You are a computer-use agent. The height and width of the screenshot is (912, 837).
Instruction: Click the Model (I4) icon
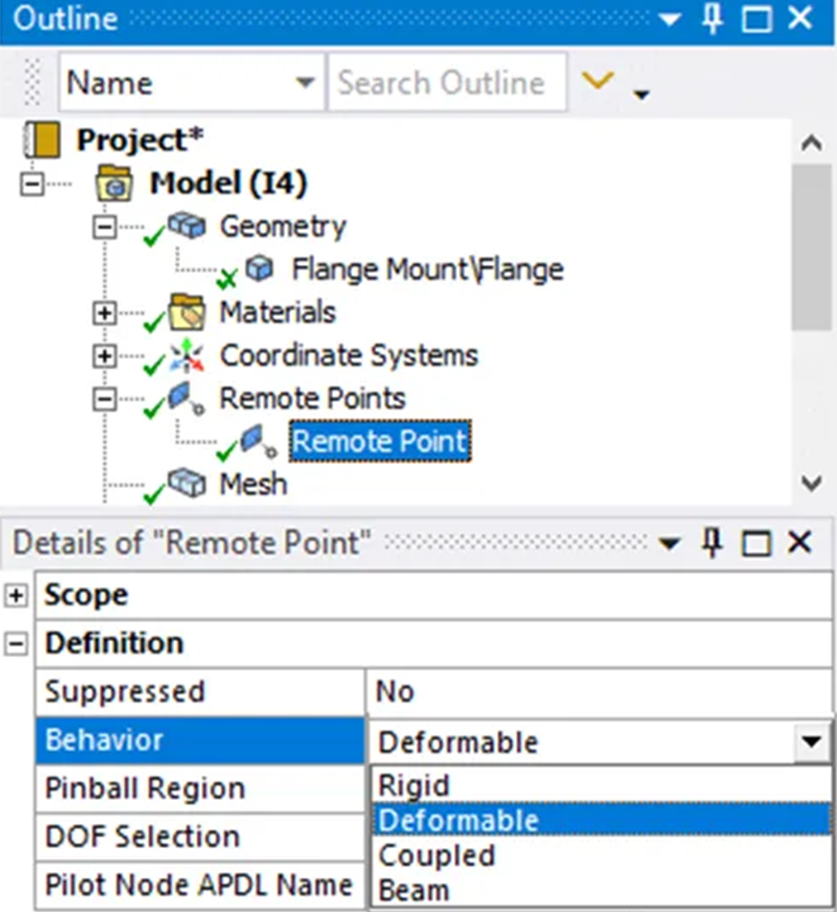tap(112, 181)
